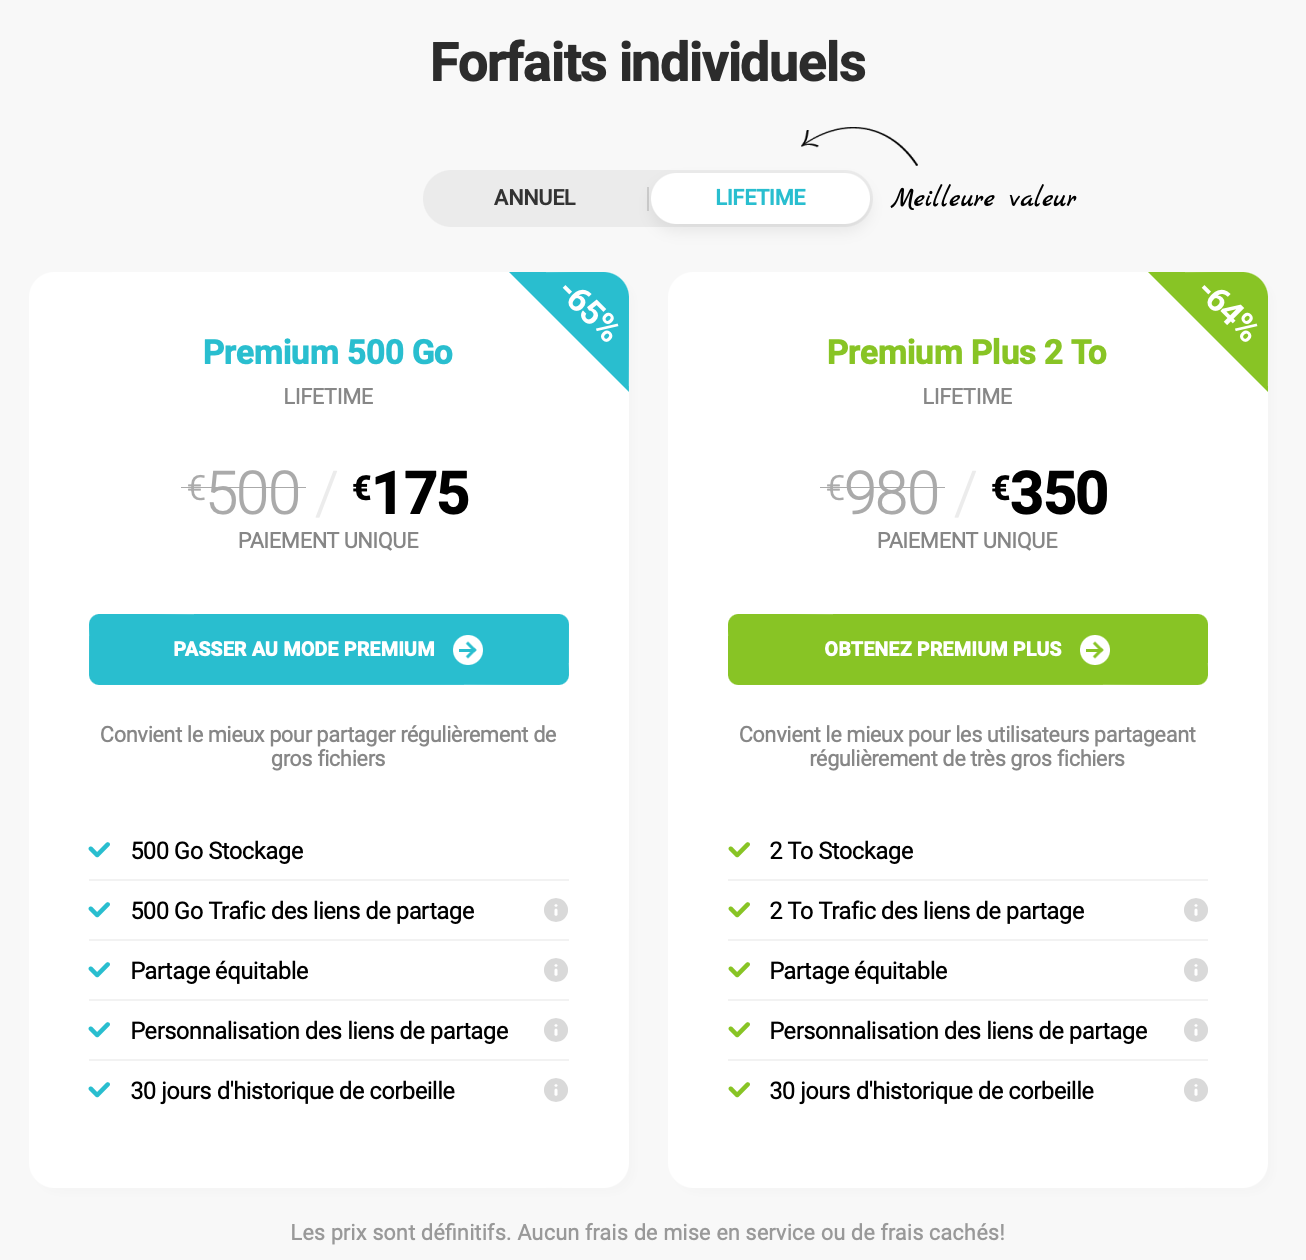Click the arrow icon inside PASSER AU MODE PREMIUM
1306x1260 pixels.
click(466, 649)
